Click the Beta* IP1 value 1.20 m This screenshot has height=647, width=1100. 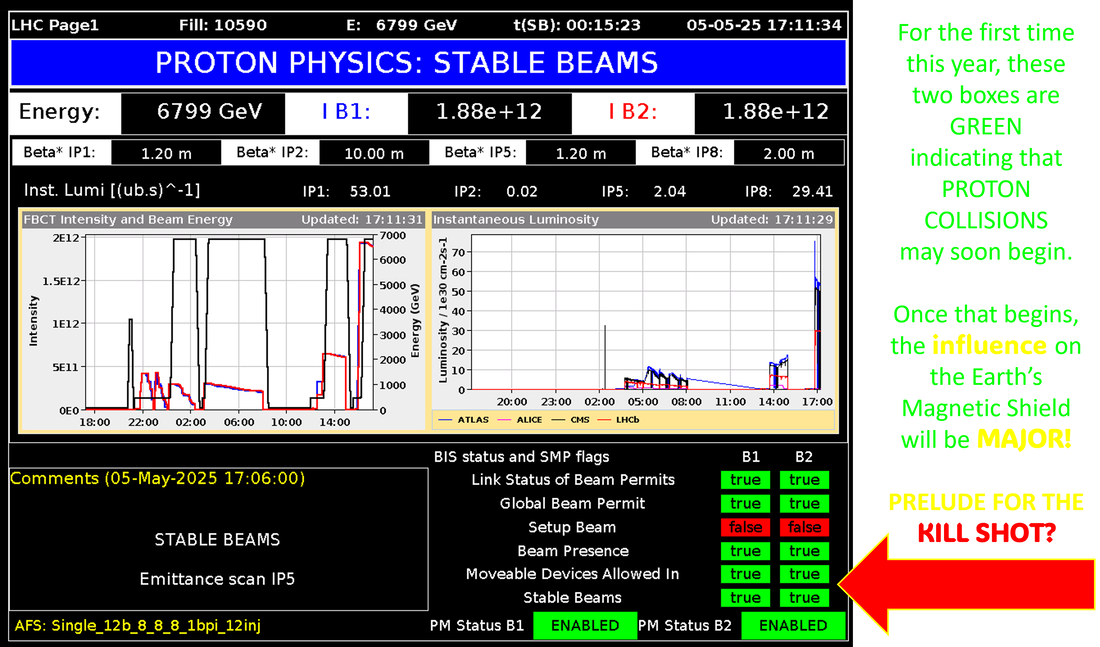[166, 153]
